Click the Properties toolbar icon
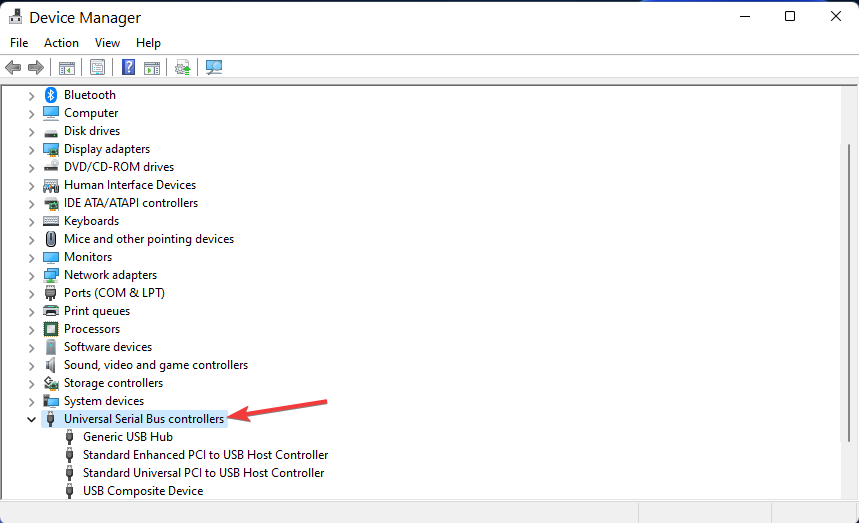The height and width of the screenshot is (523, 859). [x=97, y=67]
